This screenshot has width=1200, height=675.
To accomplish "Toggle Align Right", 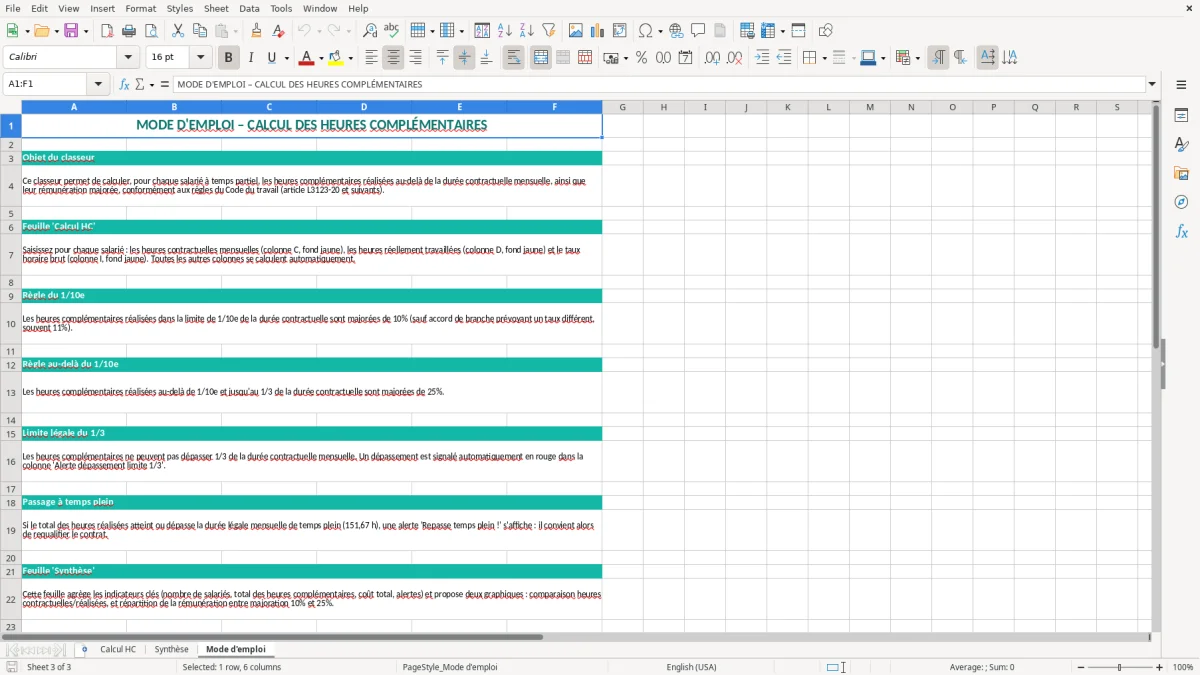I will (415, 58).
